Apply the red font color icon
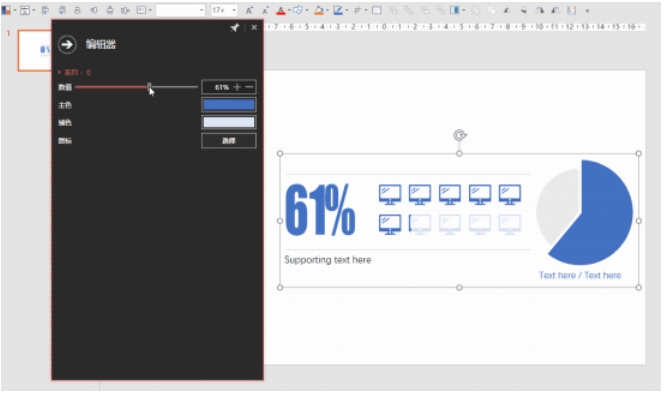 (x=281, y=10)
